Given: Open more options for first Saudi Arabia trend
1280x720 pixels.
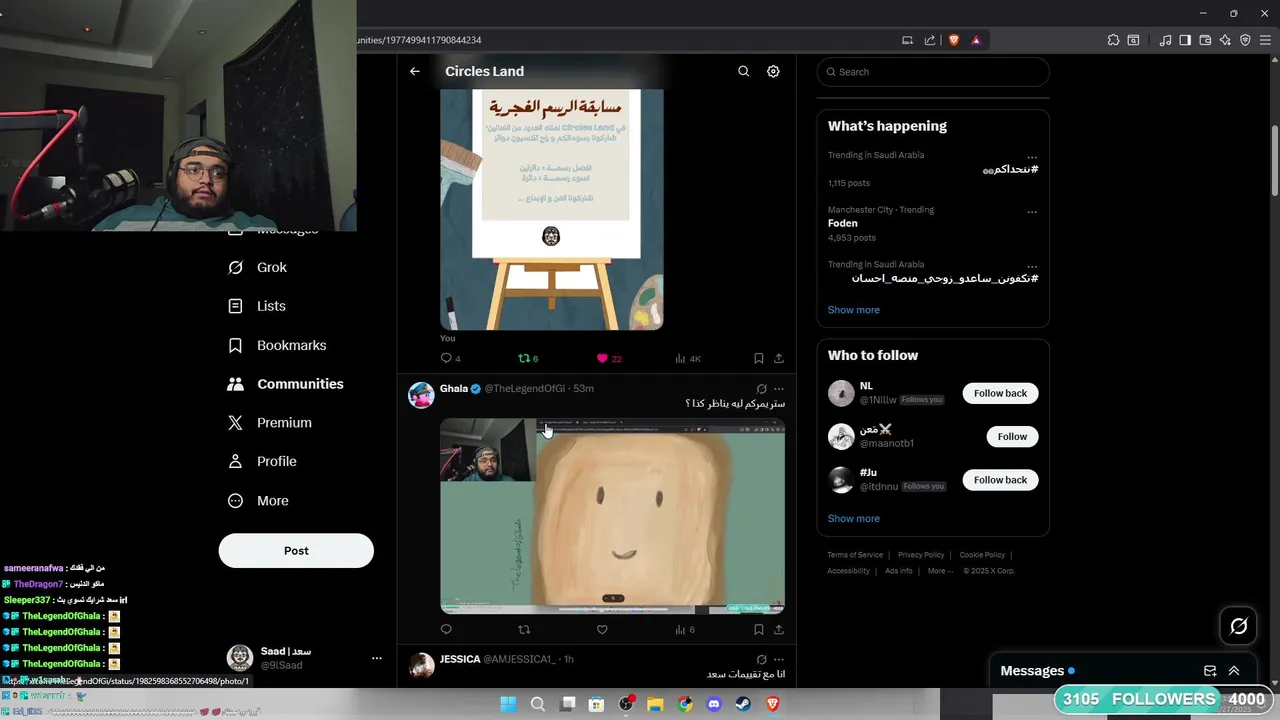Looking at the screenshot, I should pyautogui.click(x=1032, y=157).
